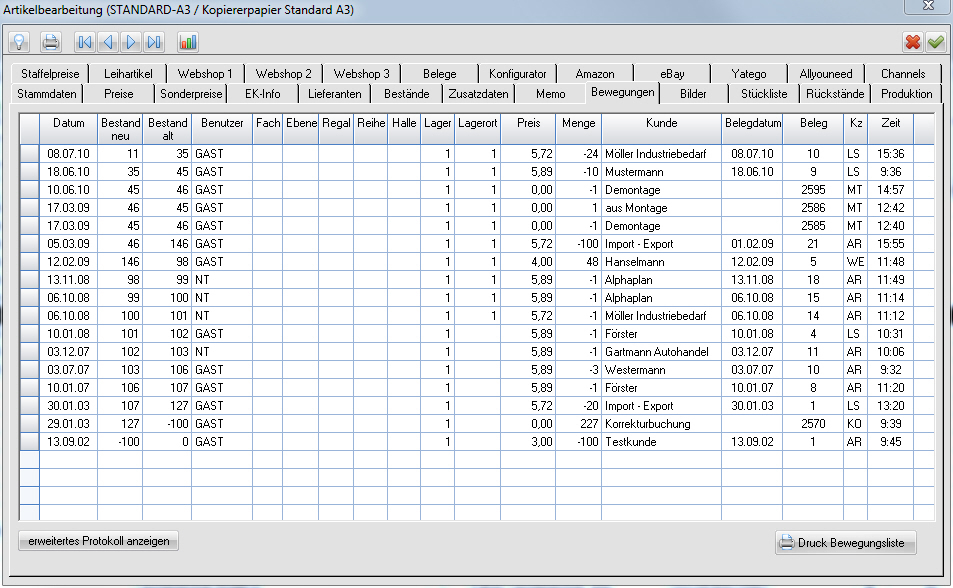Image resolution: width=953 pixels, height=588 pixels.
Task: Click customer cell Korrekturbuchung
Action: tap(661, 424)
